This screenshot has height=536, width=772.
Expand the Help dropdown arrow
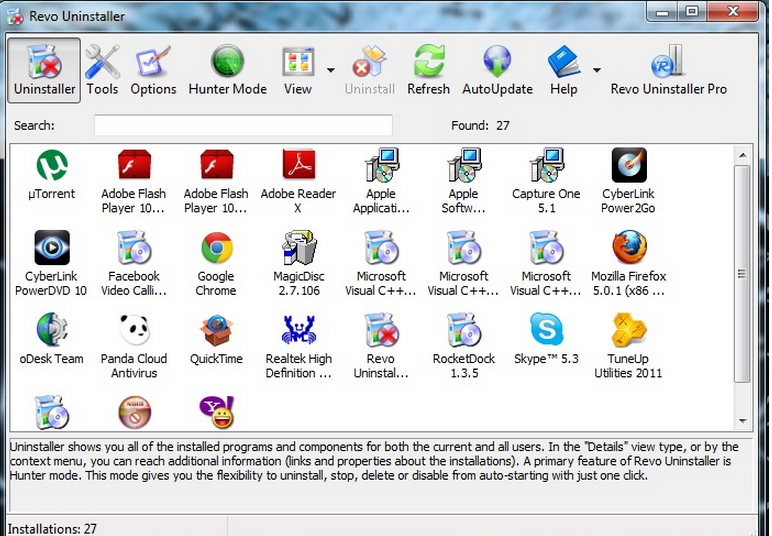click(x=597, y=70)
